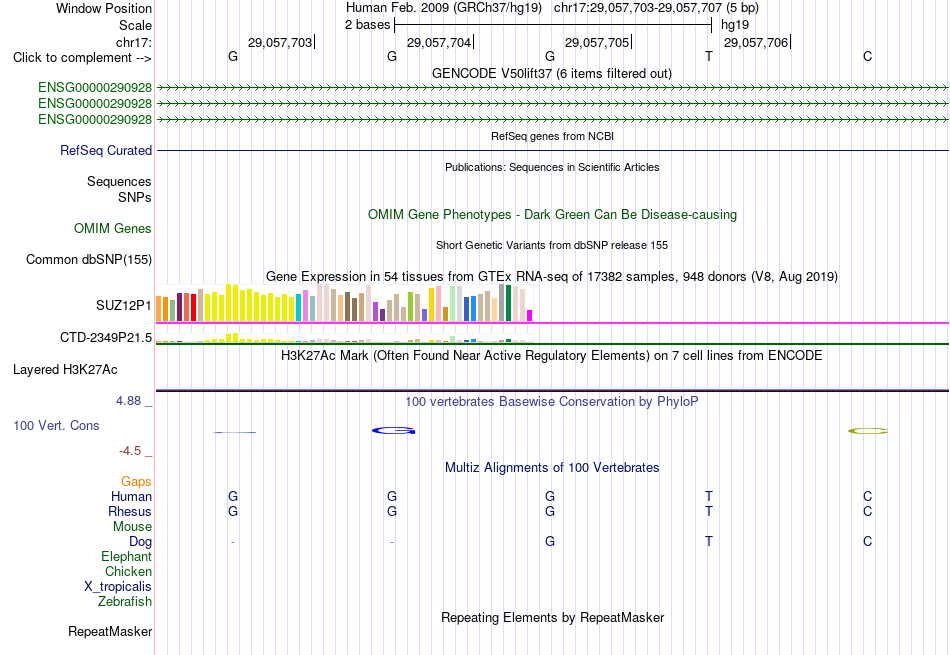Click '100 vertebrates Basewise Conservation' title
The width and height of the screenshot is (950, 655).
551,401
